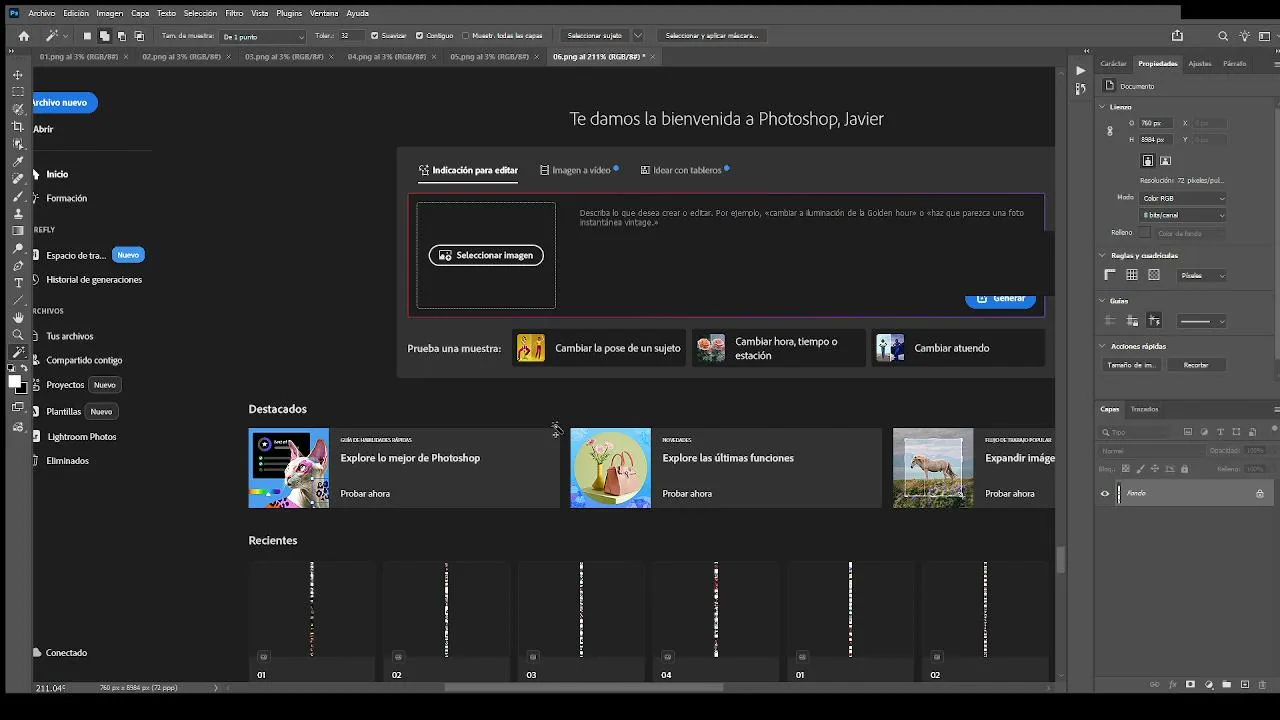The image size is (1280, 720).
Task: Switch to the 03.png document tab
Action: tap(285, 57)
